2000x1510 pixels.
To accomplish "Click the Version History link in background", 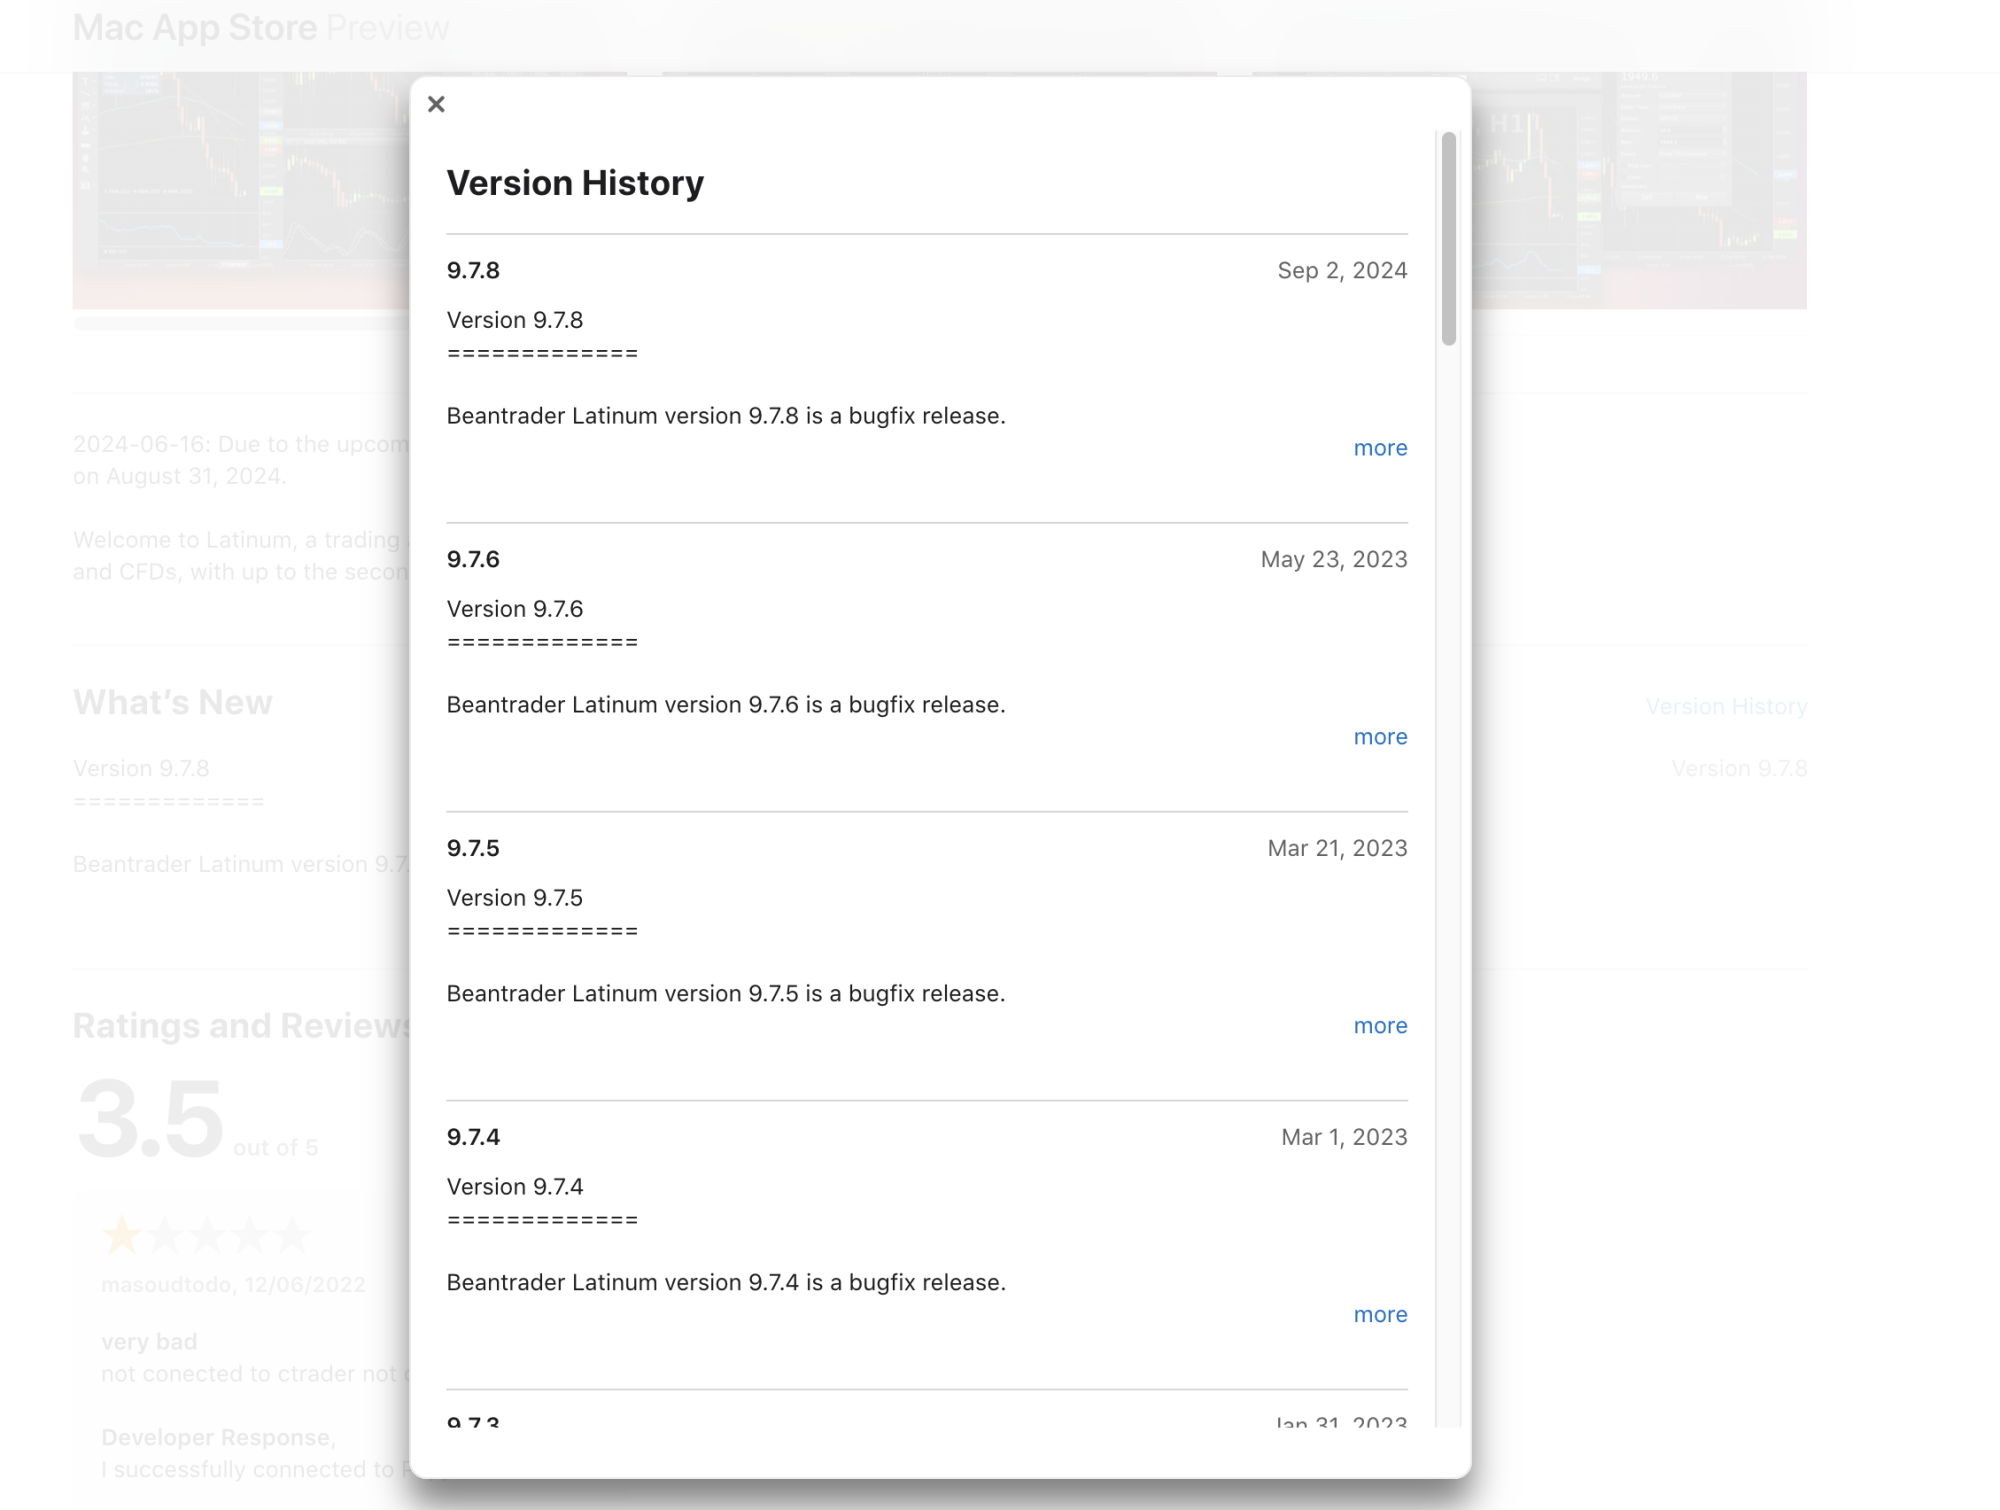I will (x=1726, y=707).
